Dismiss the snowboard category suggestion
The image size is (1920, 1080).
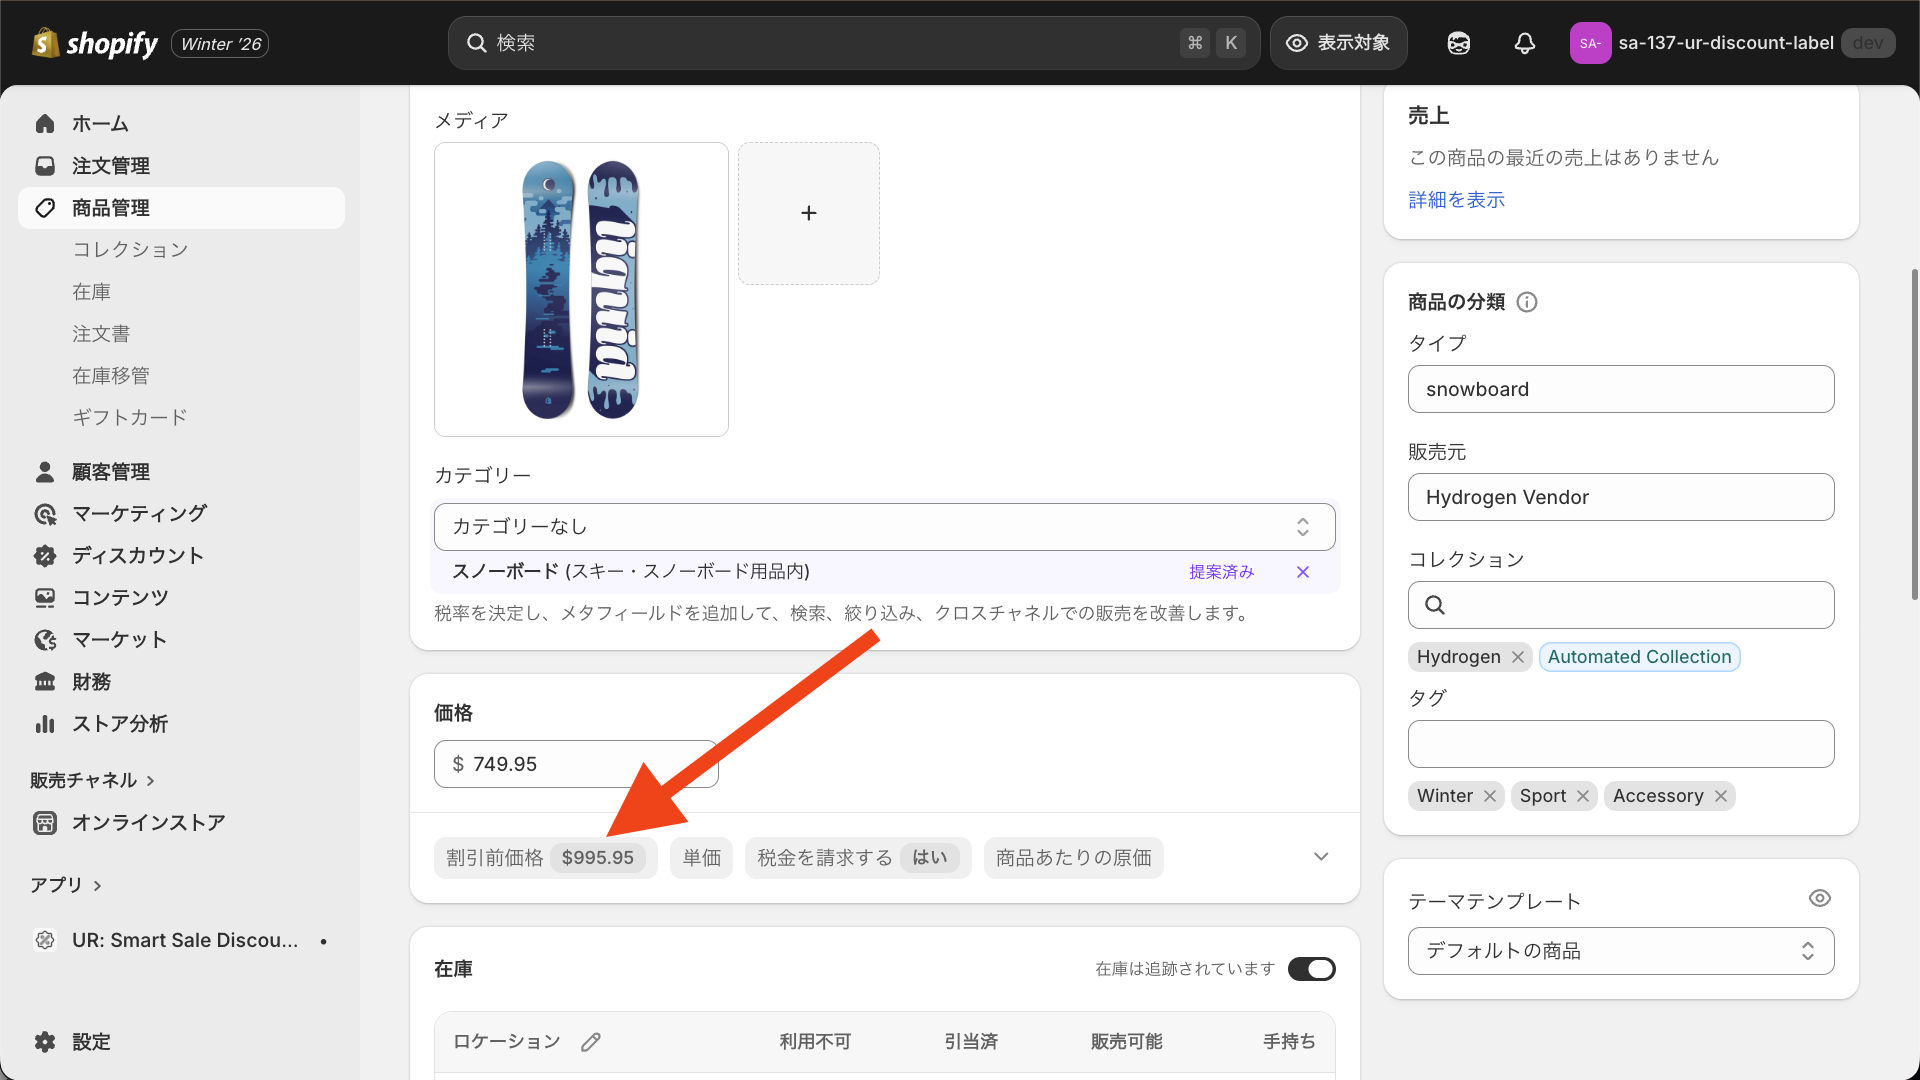coord(1302,572)
